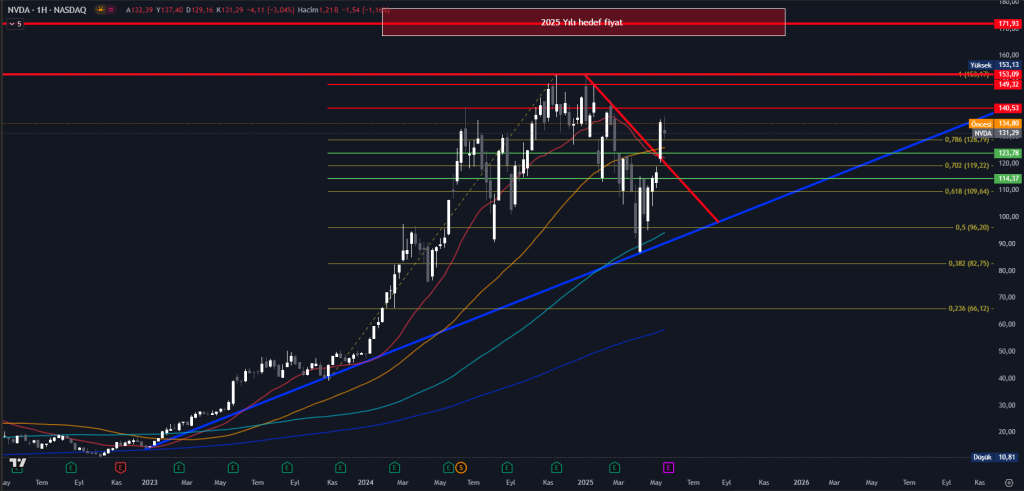Viewport: 1024px width, 491px height.
Task: Expand the collapsed indicators legend showing 5
Action: point(14,24)
